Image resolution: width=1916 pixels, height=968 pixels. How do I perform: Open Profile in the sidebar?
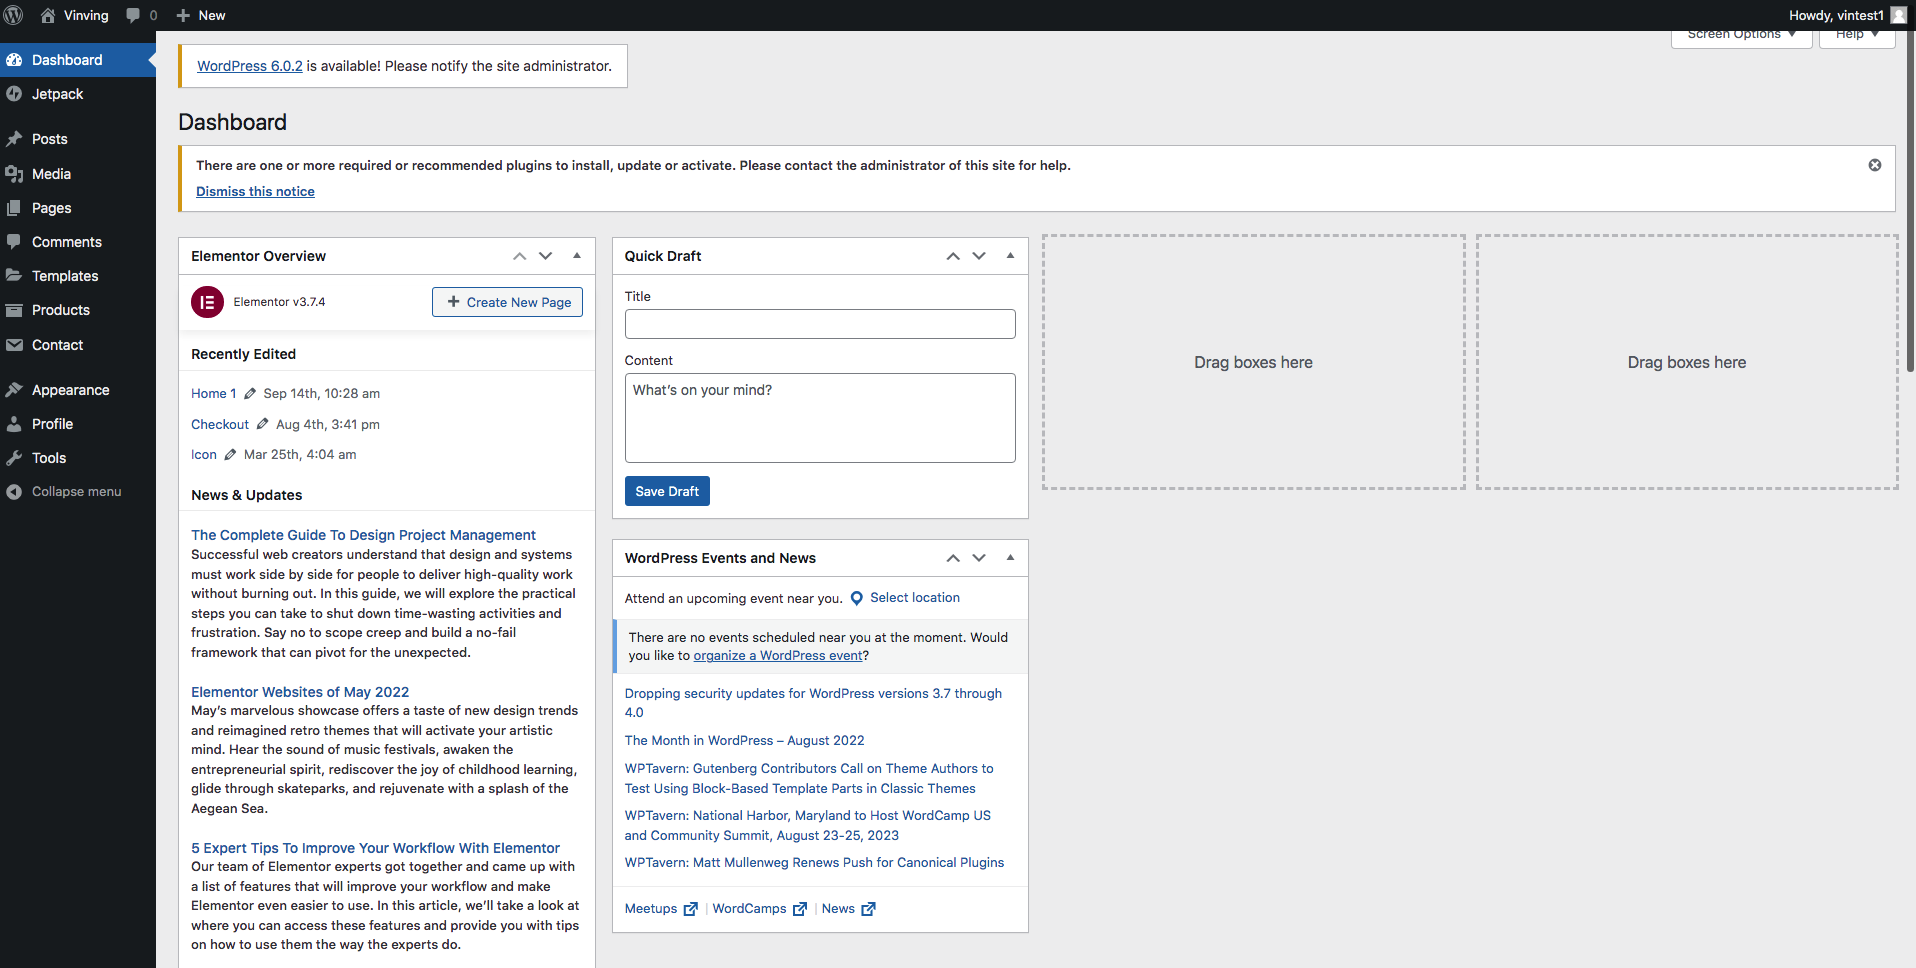78,424
